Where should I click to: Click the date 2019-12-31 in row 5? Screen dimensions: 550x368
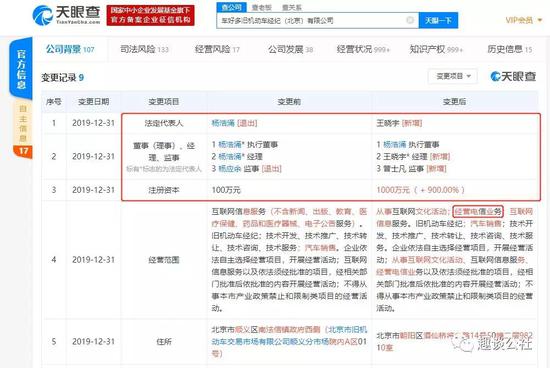click(93, 341)
